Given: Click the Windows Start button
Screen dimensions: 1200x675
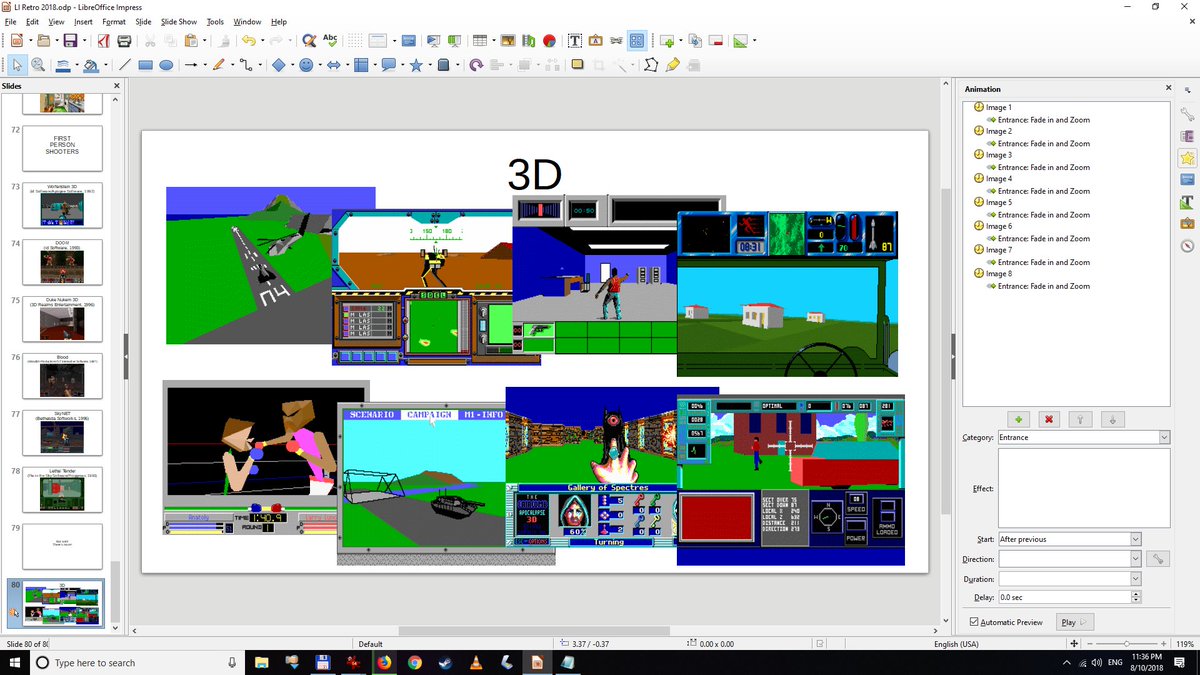Looking at the screenshot, I should point(15,662).
